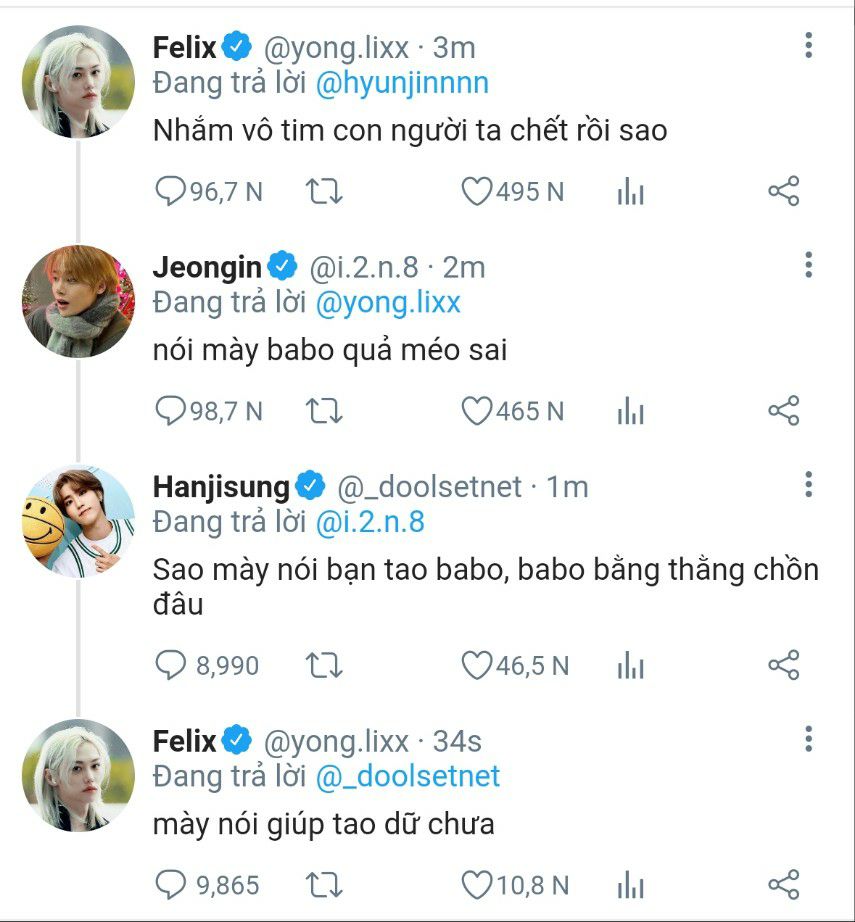
Task: View analytics on Jeongin's tweet
Action: tap(630, 411)
